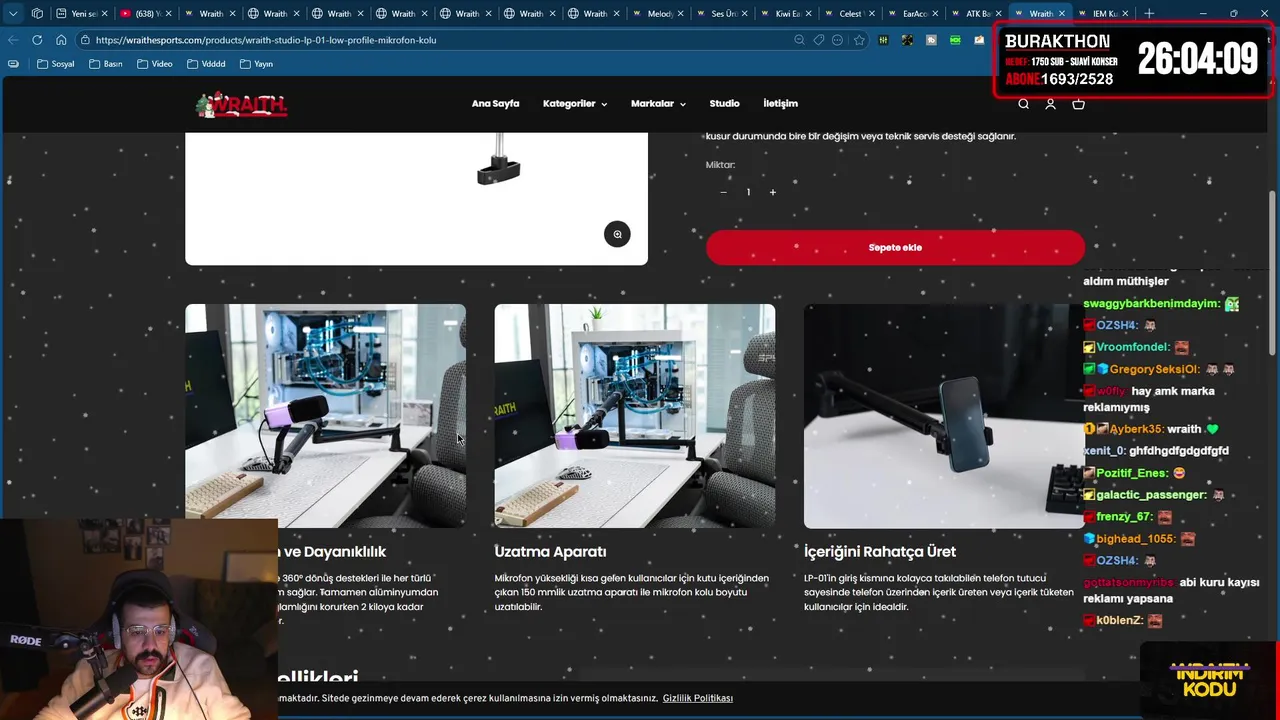The height and width of the screenshot is (720, 1280).
Task: Open the Vdddd bookmarks folder
Action: [x=206, y=64]
